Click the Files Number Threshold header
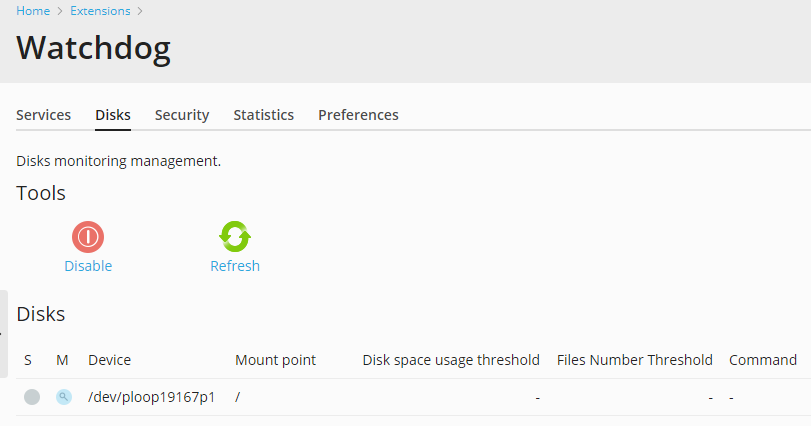The height and width of the screenshot is (426, 811). 635,360
